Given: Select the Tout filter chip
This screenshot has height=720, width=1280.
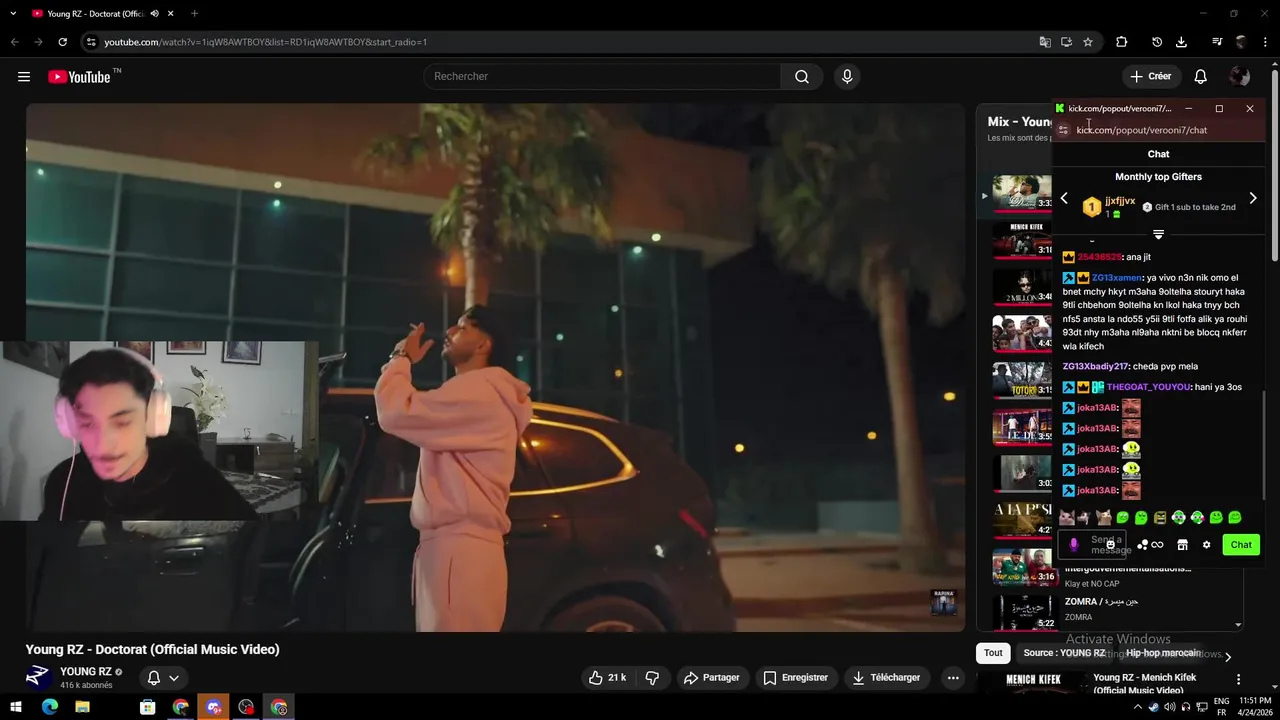Looking at the screenshot, I should pyautogui.click(x=993, y=653).
